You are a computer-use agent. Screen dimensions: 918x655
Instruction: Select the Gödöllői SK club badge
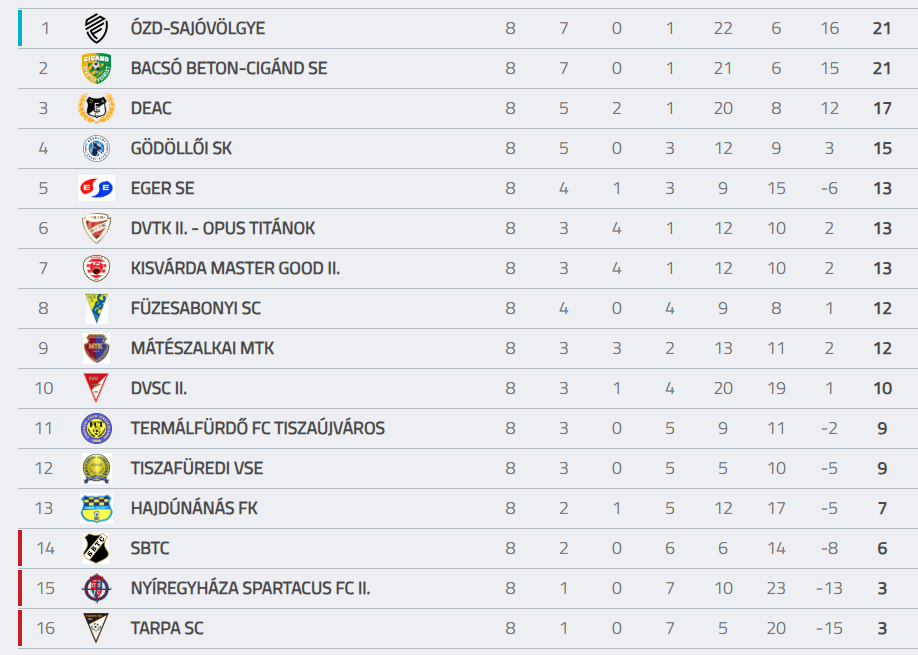pyautogui.click(x=96, y=148)
